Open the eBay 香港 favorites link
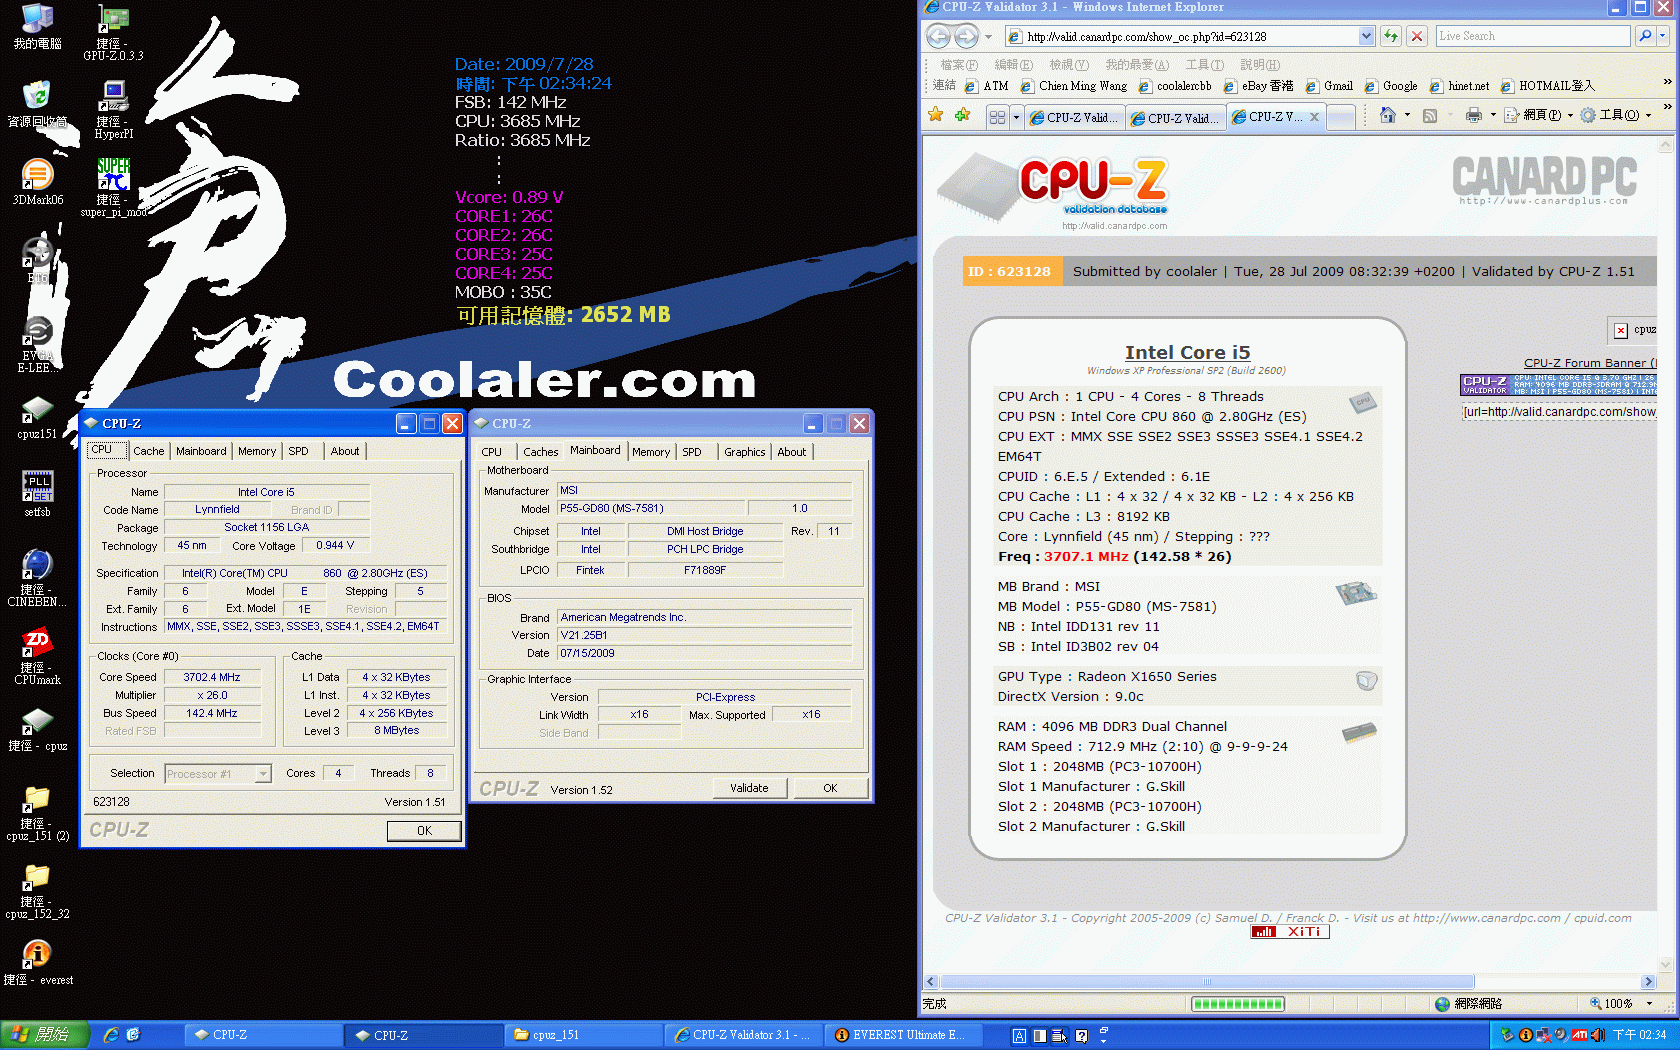Screen dimensions: 1680x1050 tap(1258, 86)
